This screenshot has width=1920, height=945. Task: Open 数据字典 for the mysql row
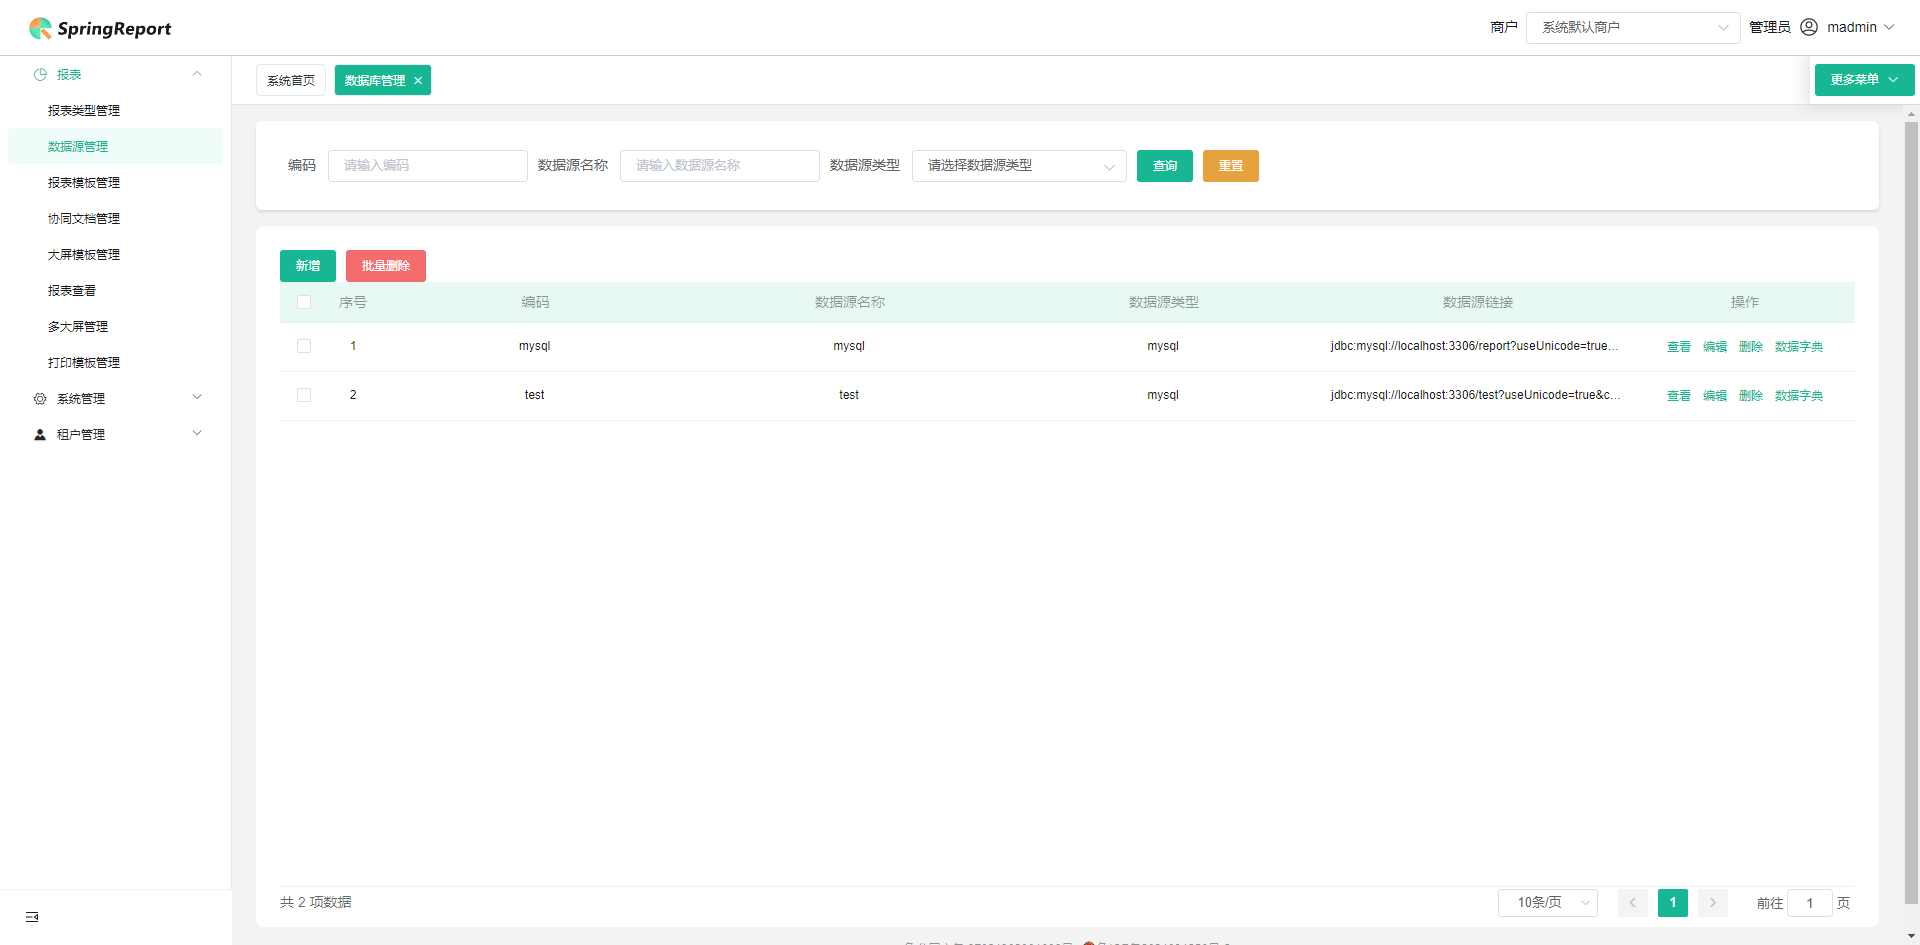(1799, 347)
